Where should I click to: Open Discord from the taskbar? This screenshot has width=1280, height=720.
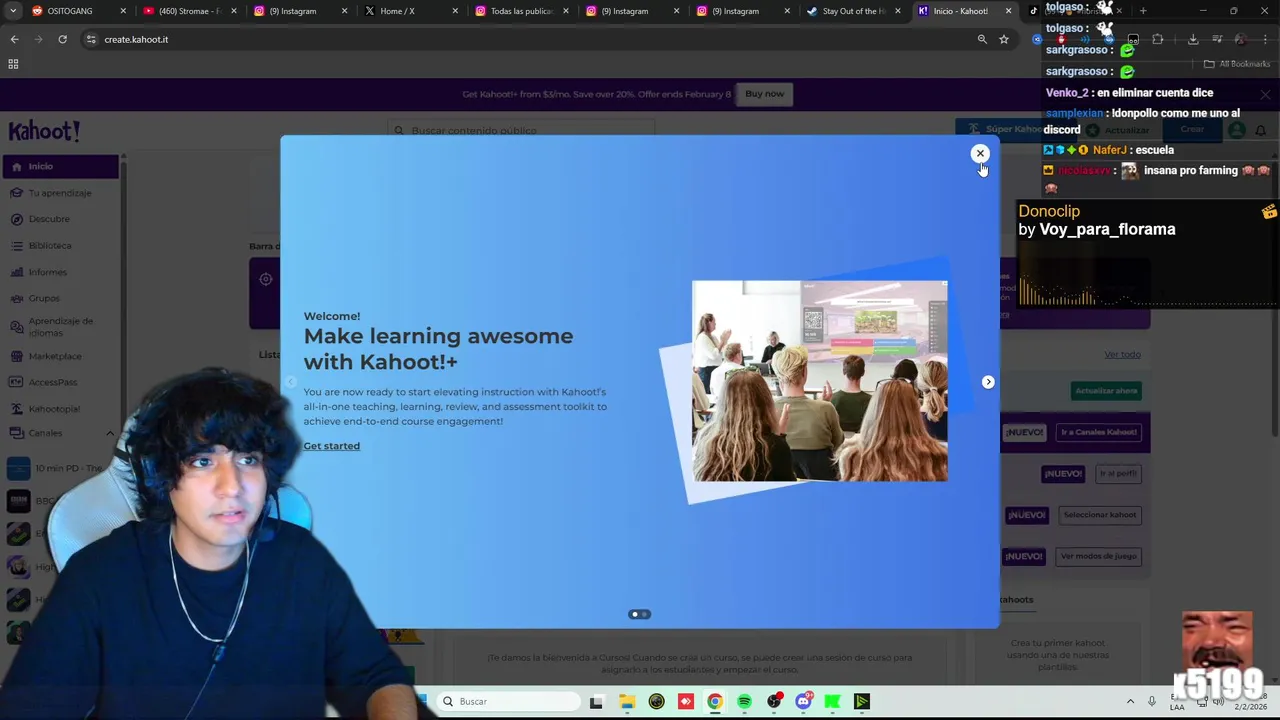coord(803,702)
